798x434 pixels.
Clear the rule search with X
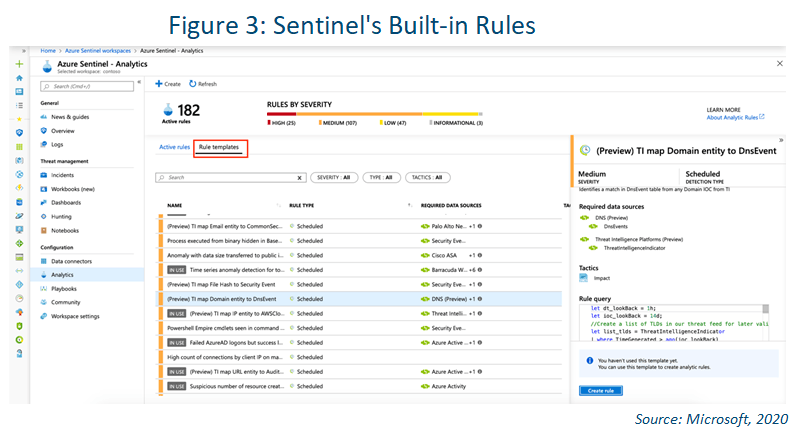pyautogui.click(x=300, y=178)
